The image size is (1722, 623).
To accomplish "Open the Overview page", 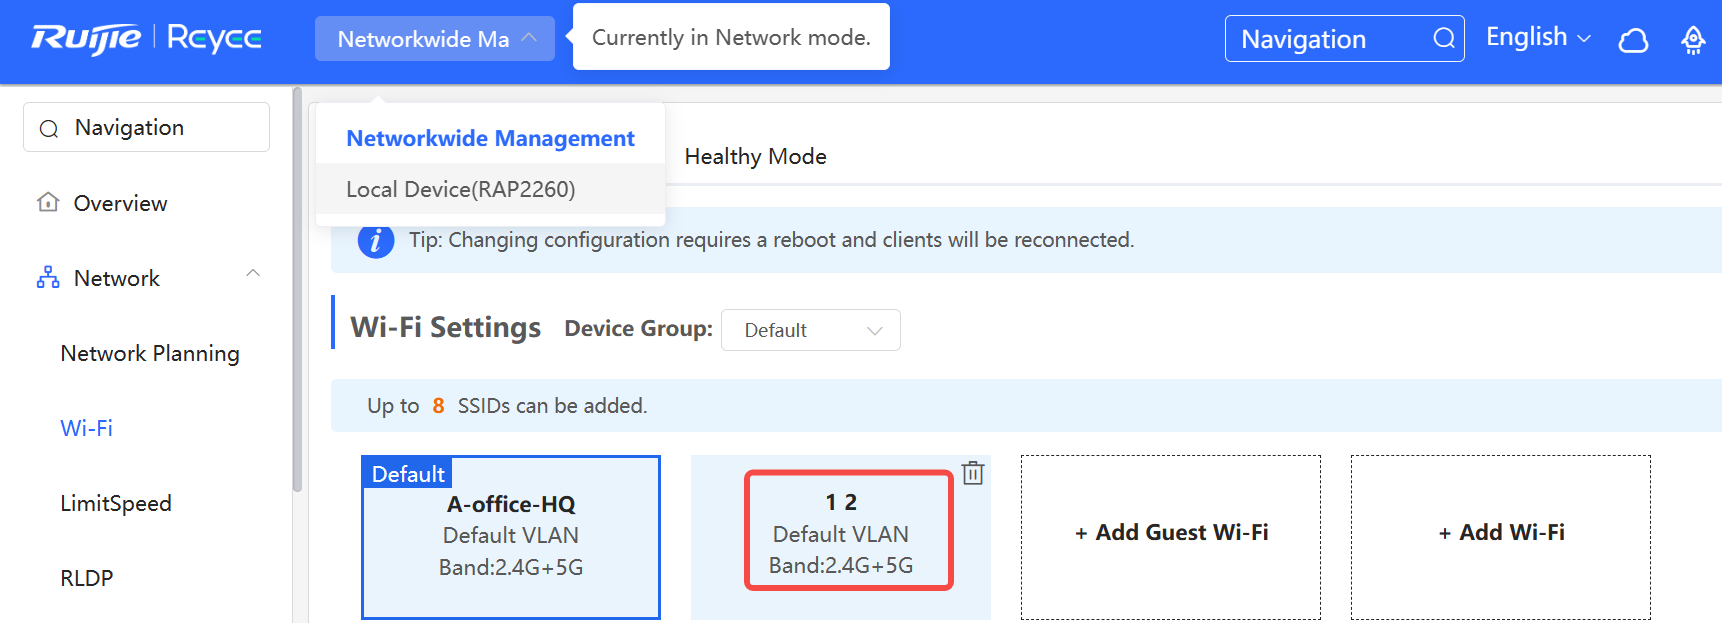I will click(120, 203).
